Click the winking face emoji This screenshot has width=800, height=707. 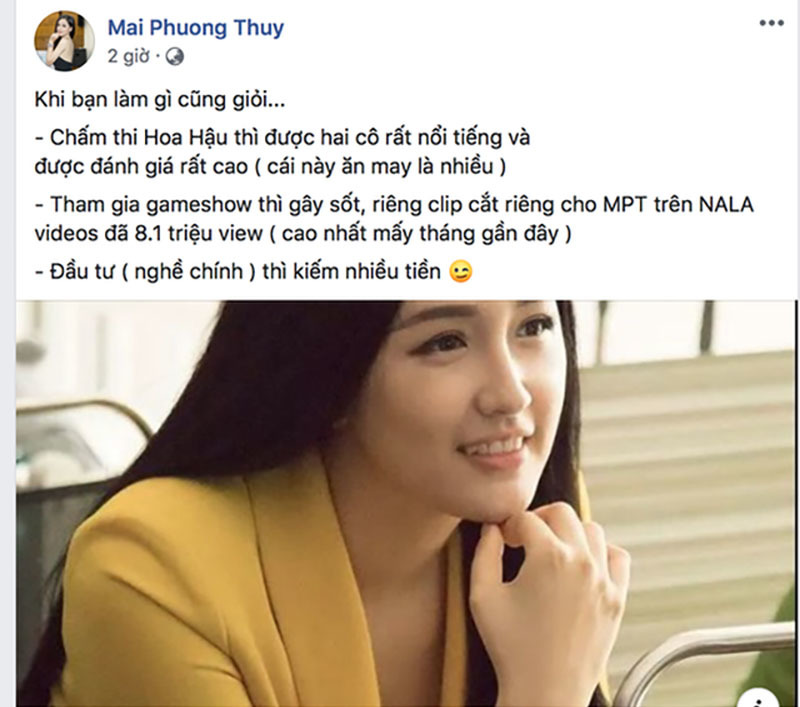460,271
